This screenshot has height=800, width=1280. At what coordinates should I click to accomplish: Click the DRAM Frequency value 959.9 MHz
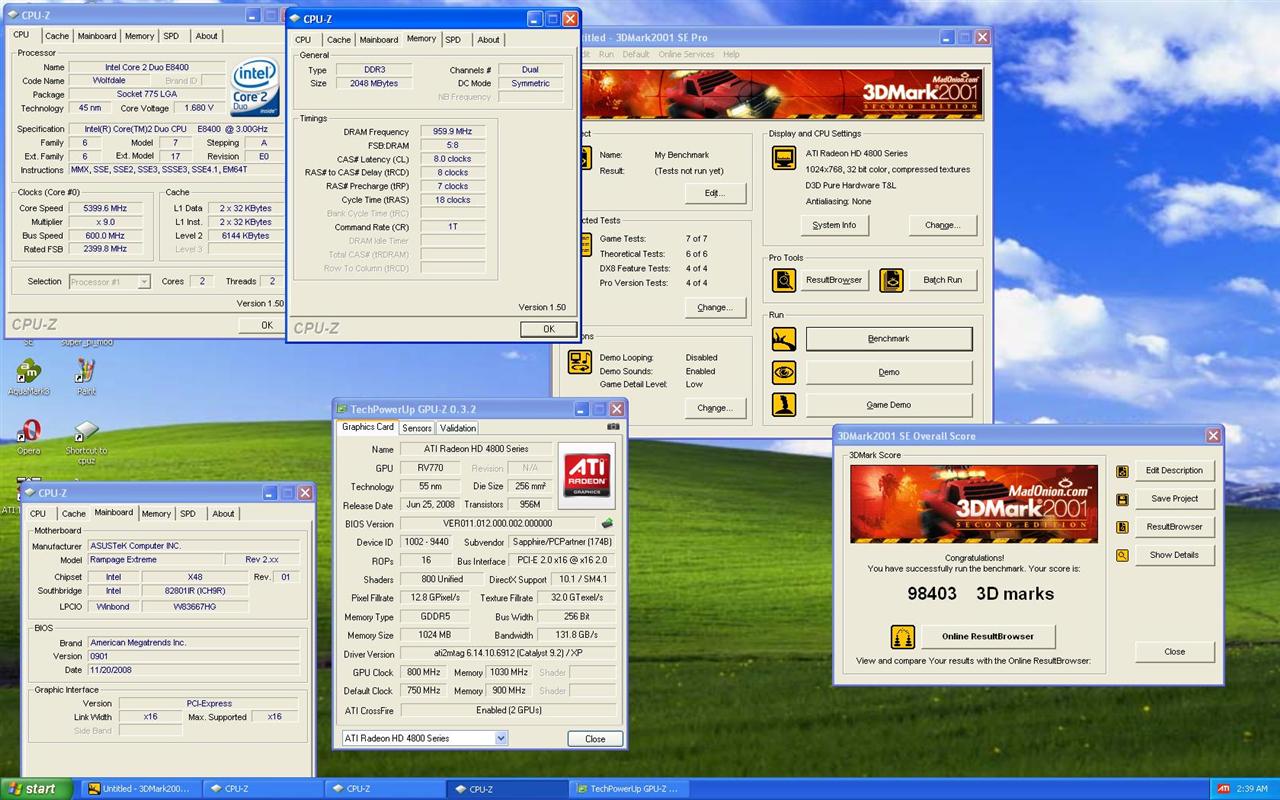tap(452, 131)
